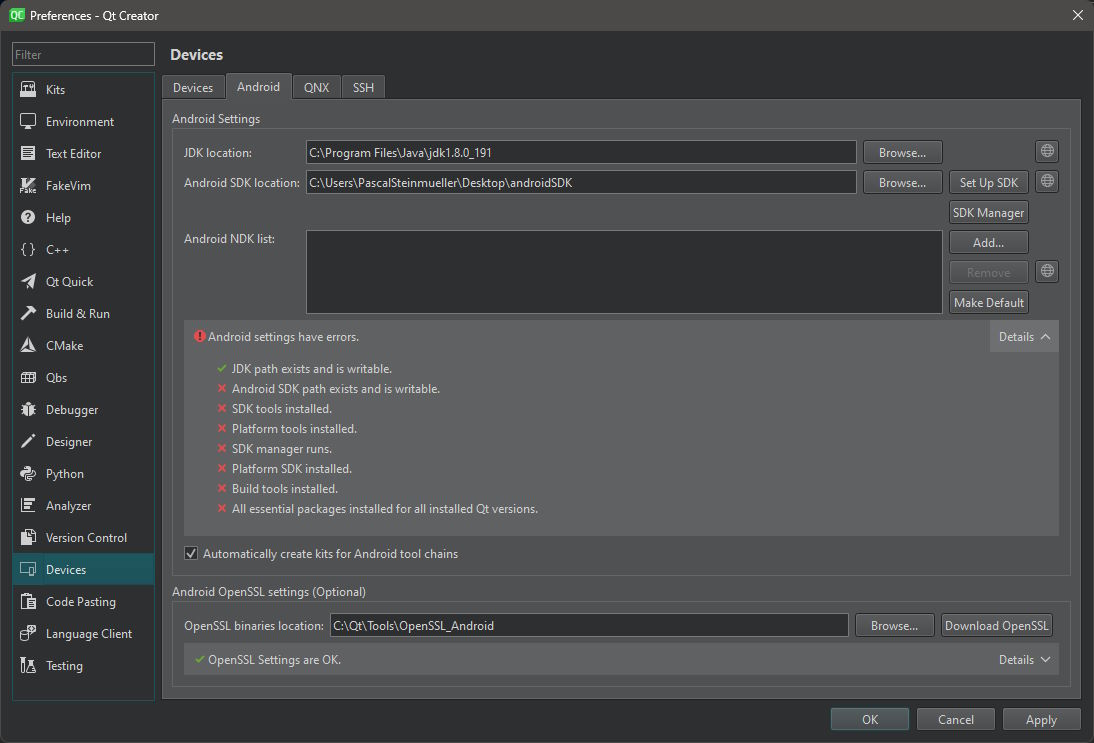
Task: Open the Text Editor category icon
Action: (28, 153)
